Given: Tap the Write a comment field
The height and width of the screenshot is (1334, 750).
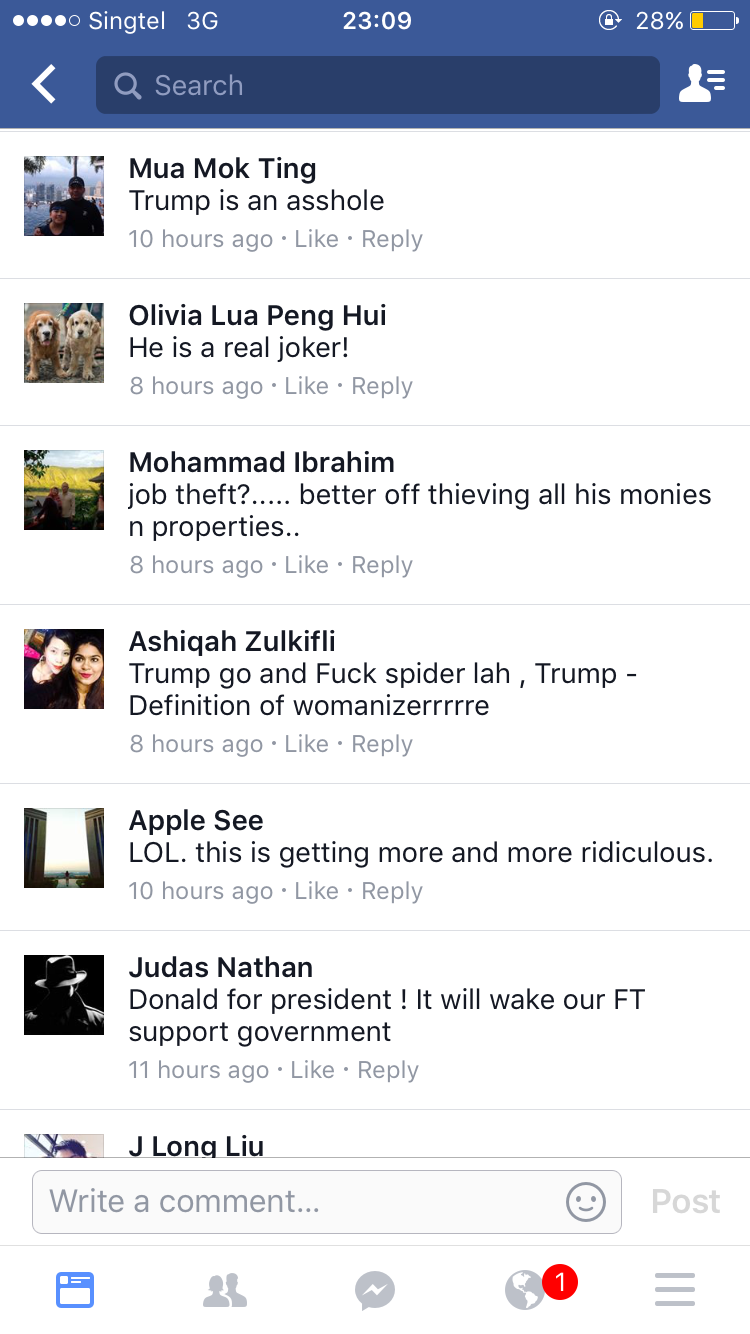Looking at the screenshot, I should coord(327,1202).
